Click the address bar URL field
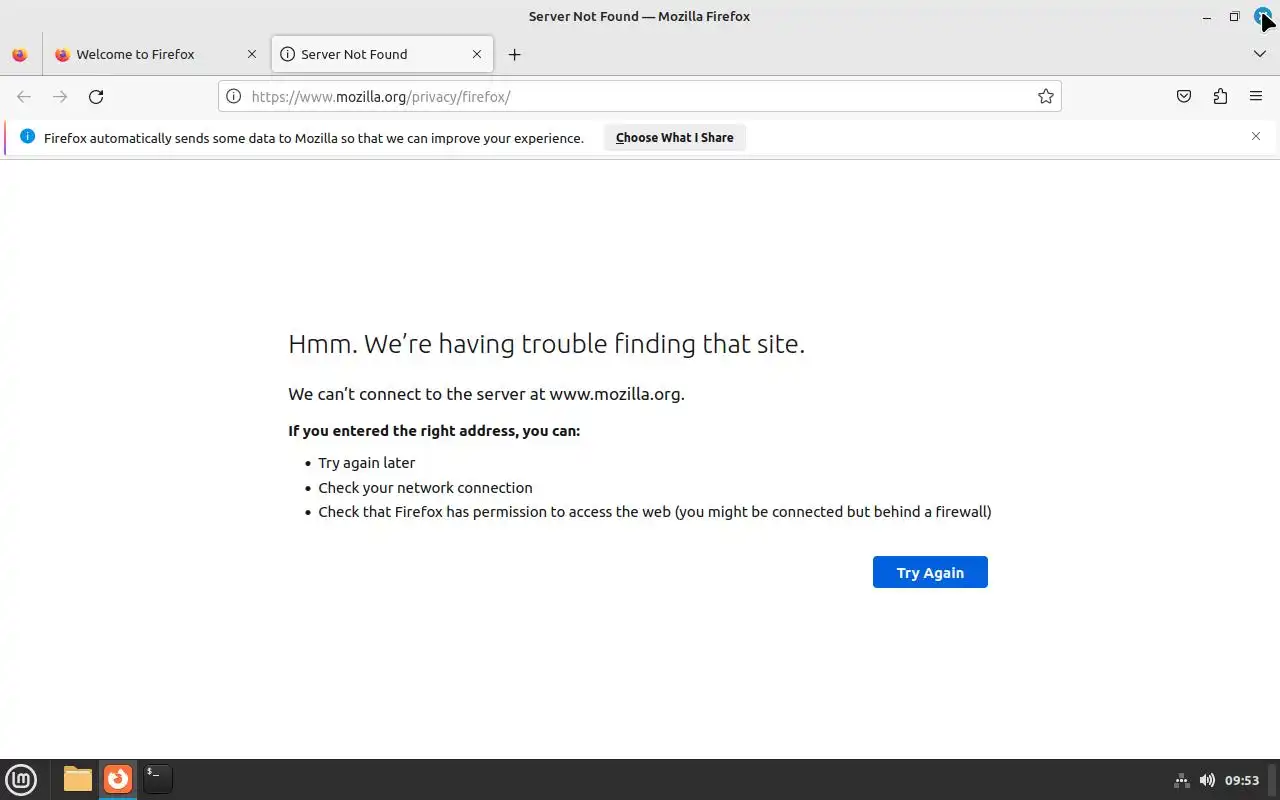 coord(640,96)
